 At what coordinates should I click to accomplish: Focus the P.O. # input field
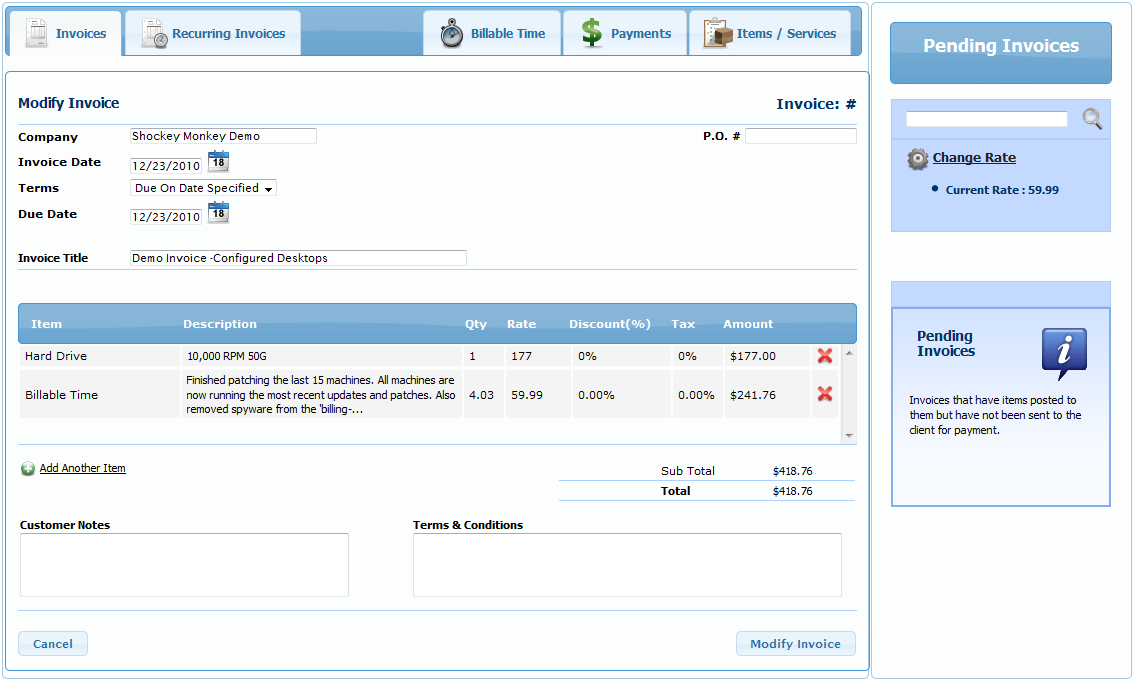[800, 136]
